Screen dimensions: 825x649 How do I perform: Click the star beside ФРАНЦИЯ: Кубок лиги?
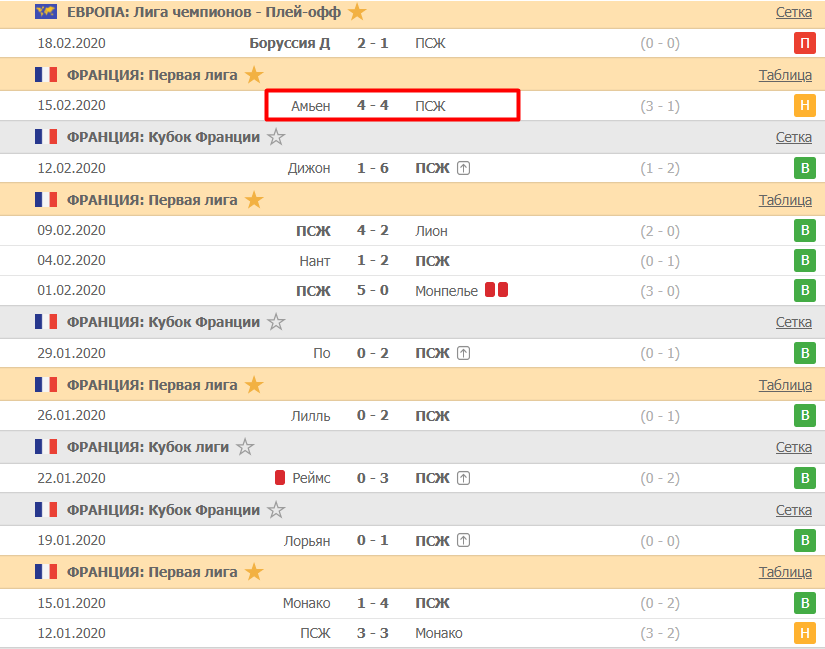coord(245,447)
